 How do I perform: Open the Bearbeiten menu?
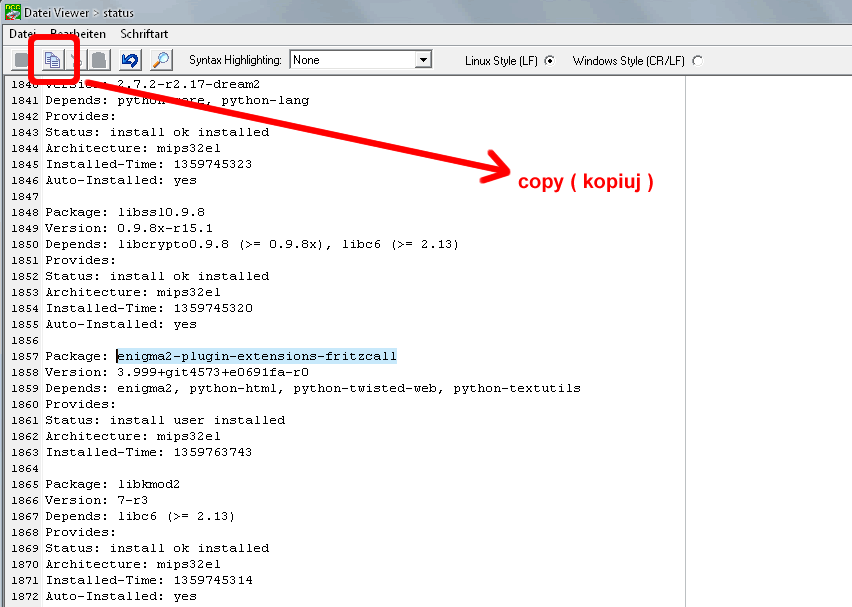[x=78, y=34]
